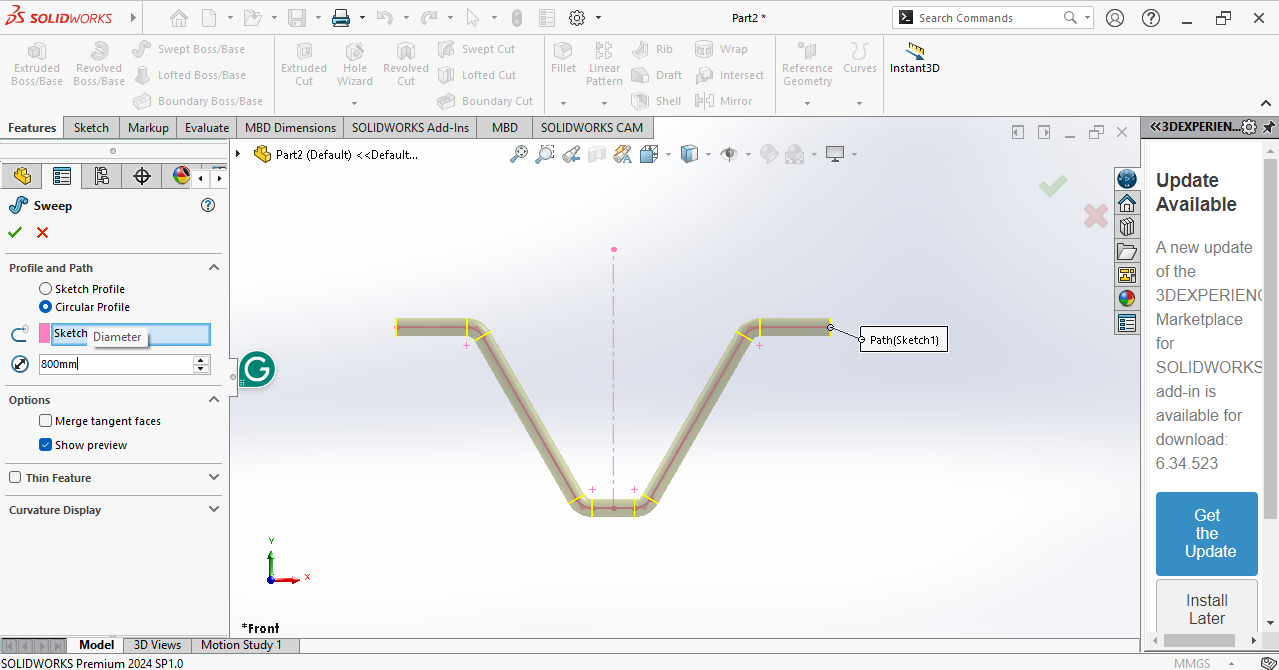This screenshot has height=670, width=1279.
Task: Click the user login icon in the title bar
Action: pos(1115,18)
